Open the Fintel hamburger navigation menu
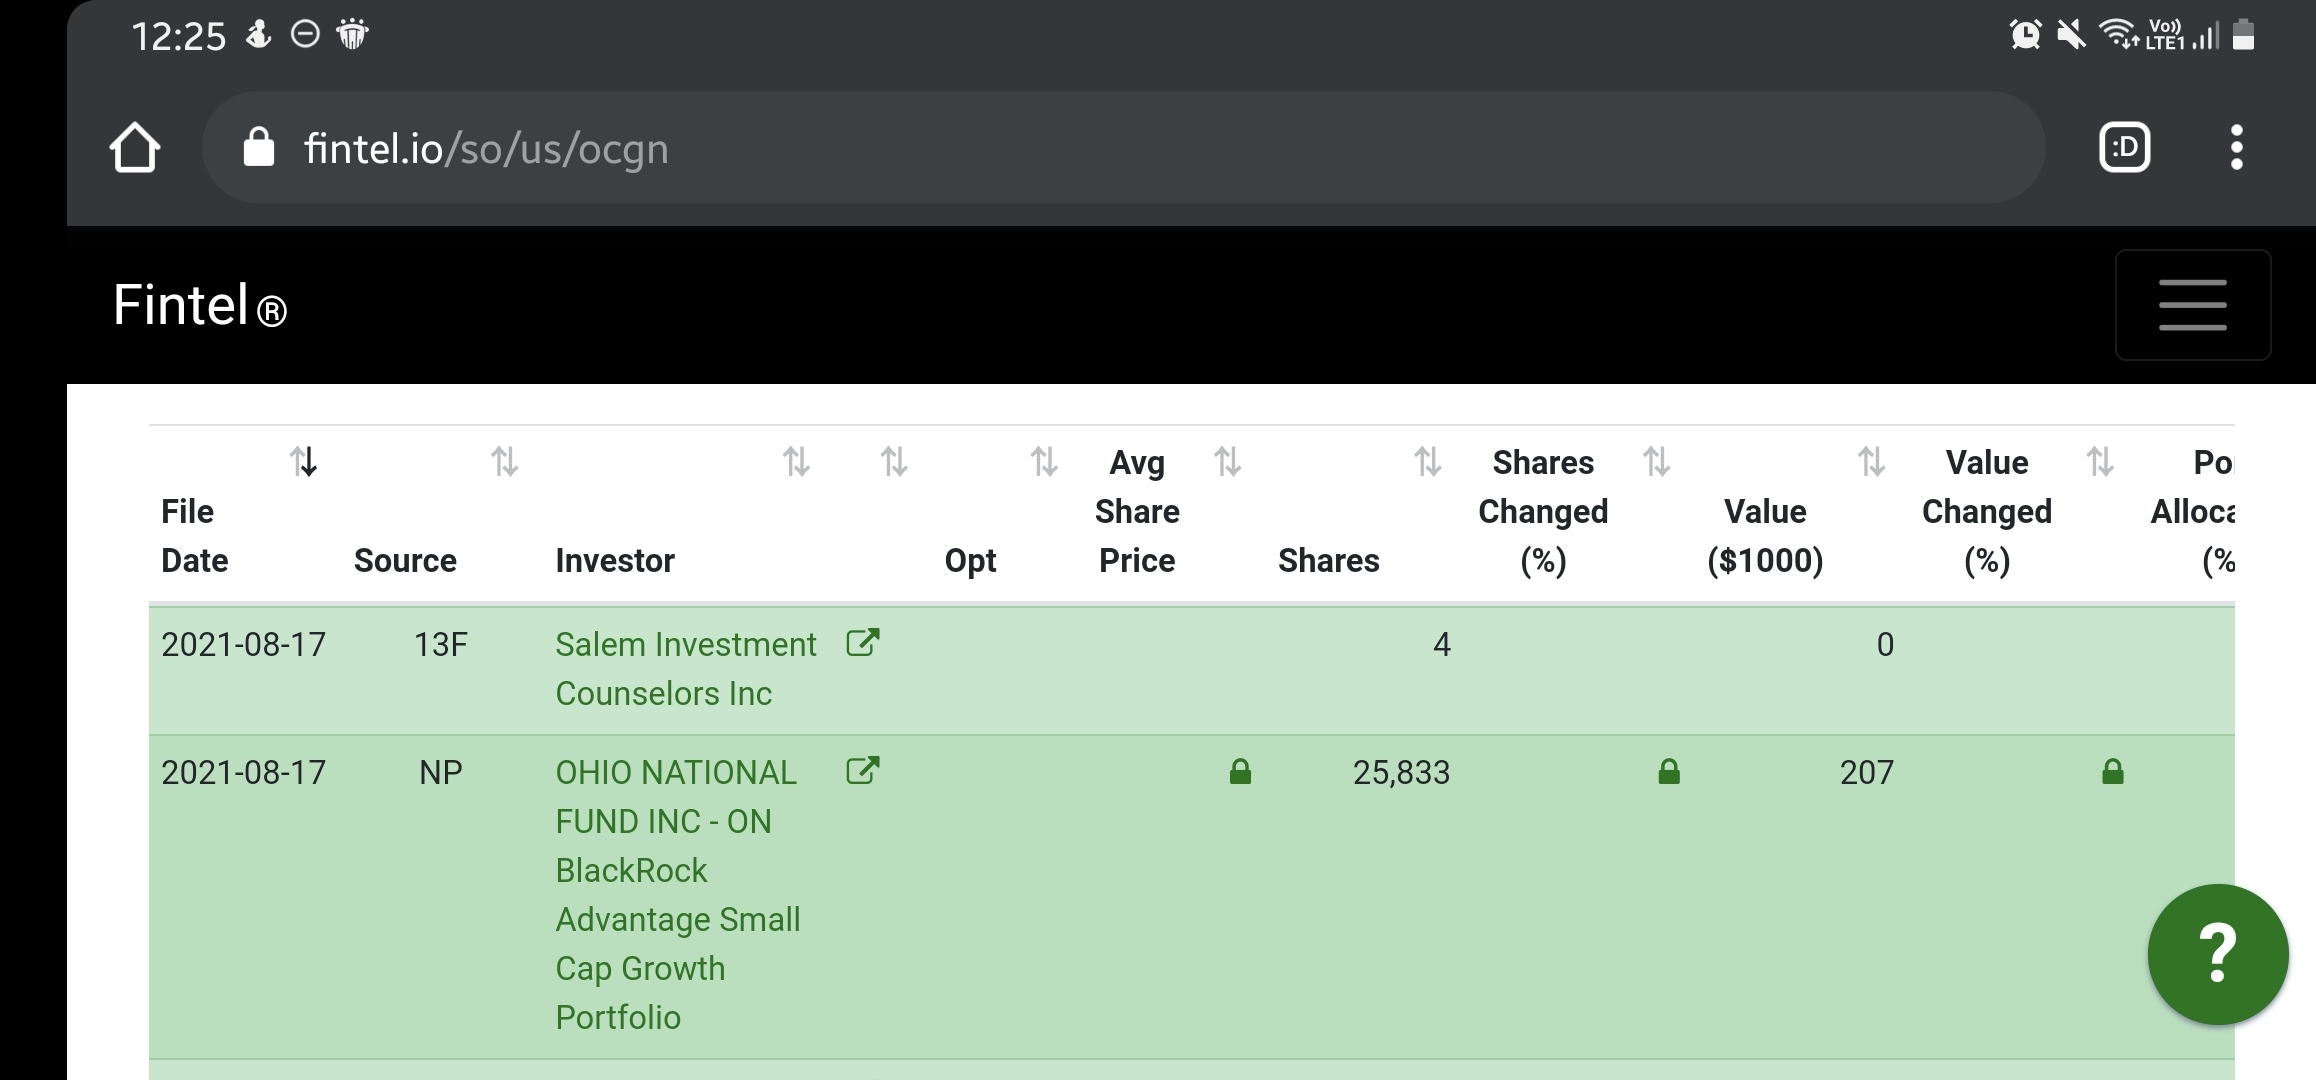The width and height of the screenshot is (2316, 1080). pyautogui.click(x=2192, y=305)
